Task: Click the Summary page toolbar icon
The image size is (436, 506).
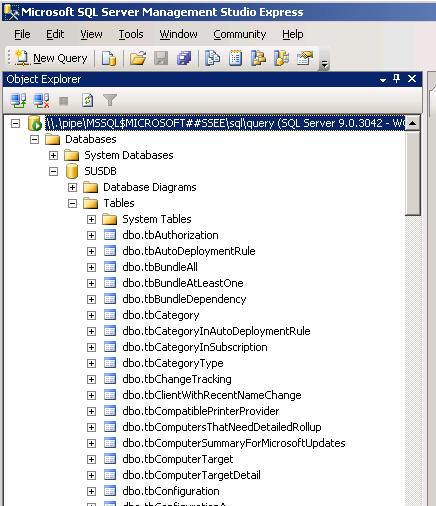Action: 235,58
